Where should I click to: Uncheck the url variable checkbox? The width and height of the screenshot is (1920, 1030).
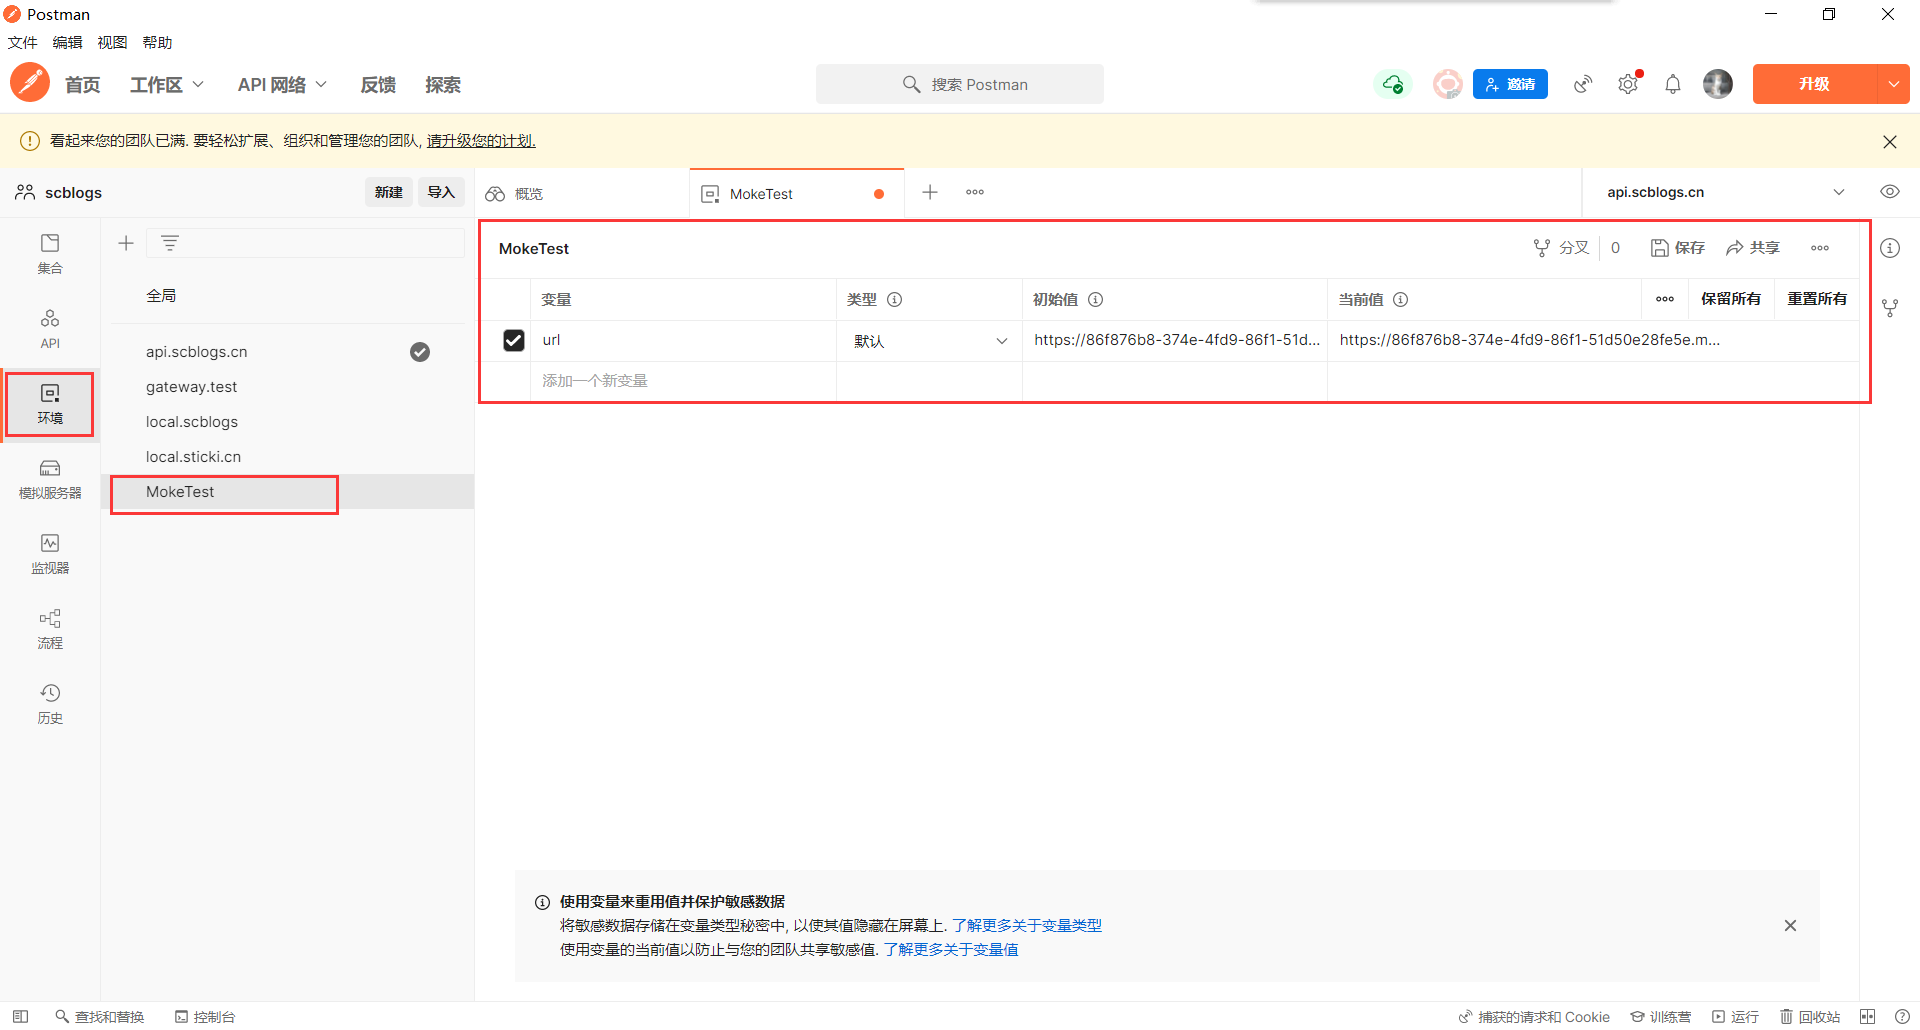pos(514,341)
